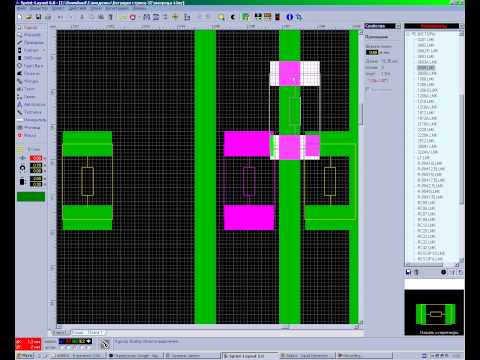Click the Open folder toolbar icon
This screenshot has height=360, width=480.
[x=29, y=17]
